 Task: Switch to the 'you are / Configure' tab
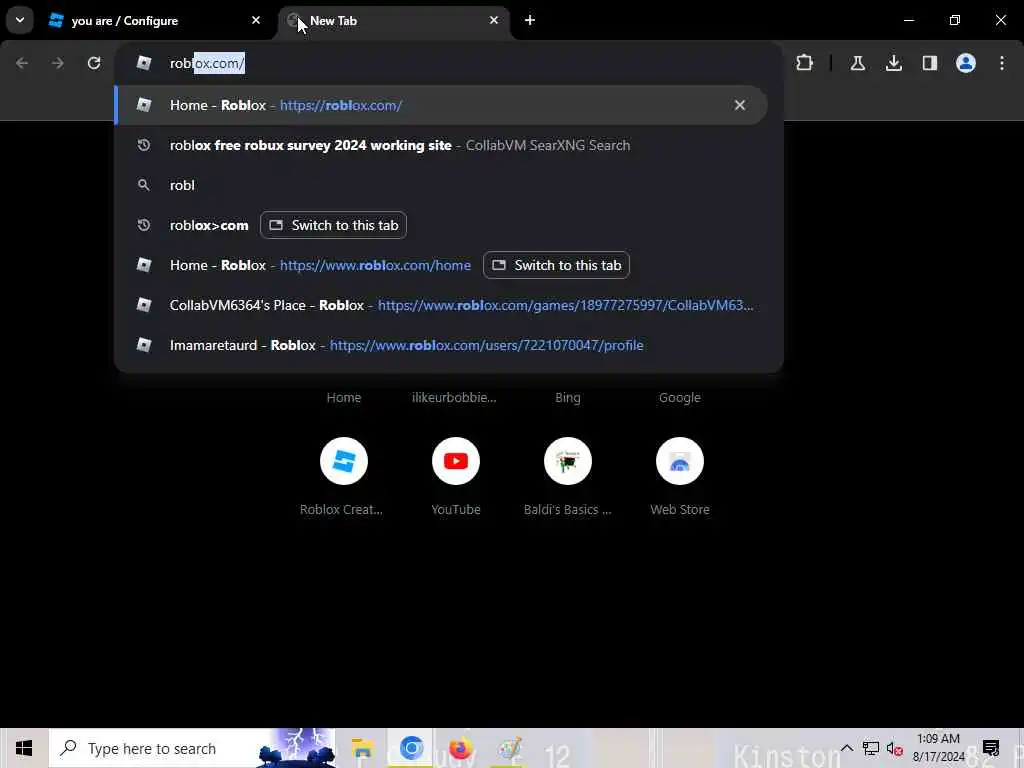155,21
